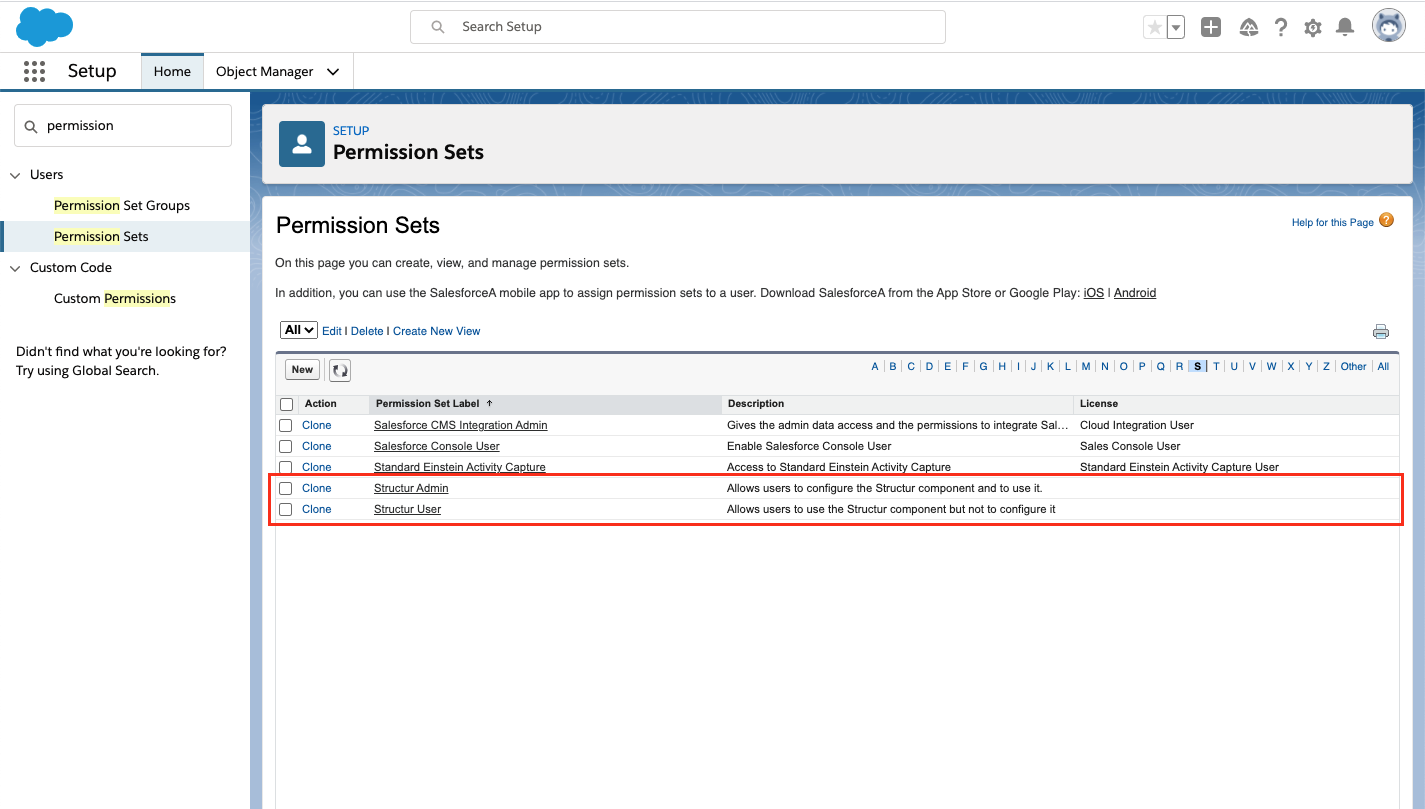Check the Salesforce Console User row

tap(286, 447)
